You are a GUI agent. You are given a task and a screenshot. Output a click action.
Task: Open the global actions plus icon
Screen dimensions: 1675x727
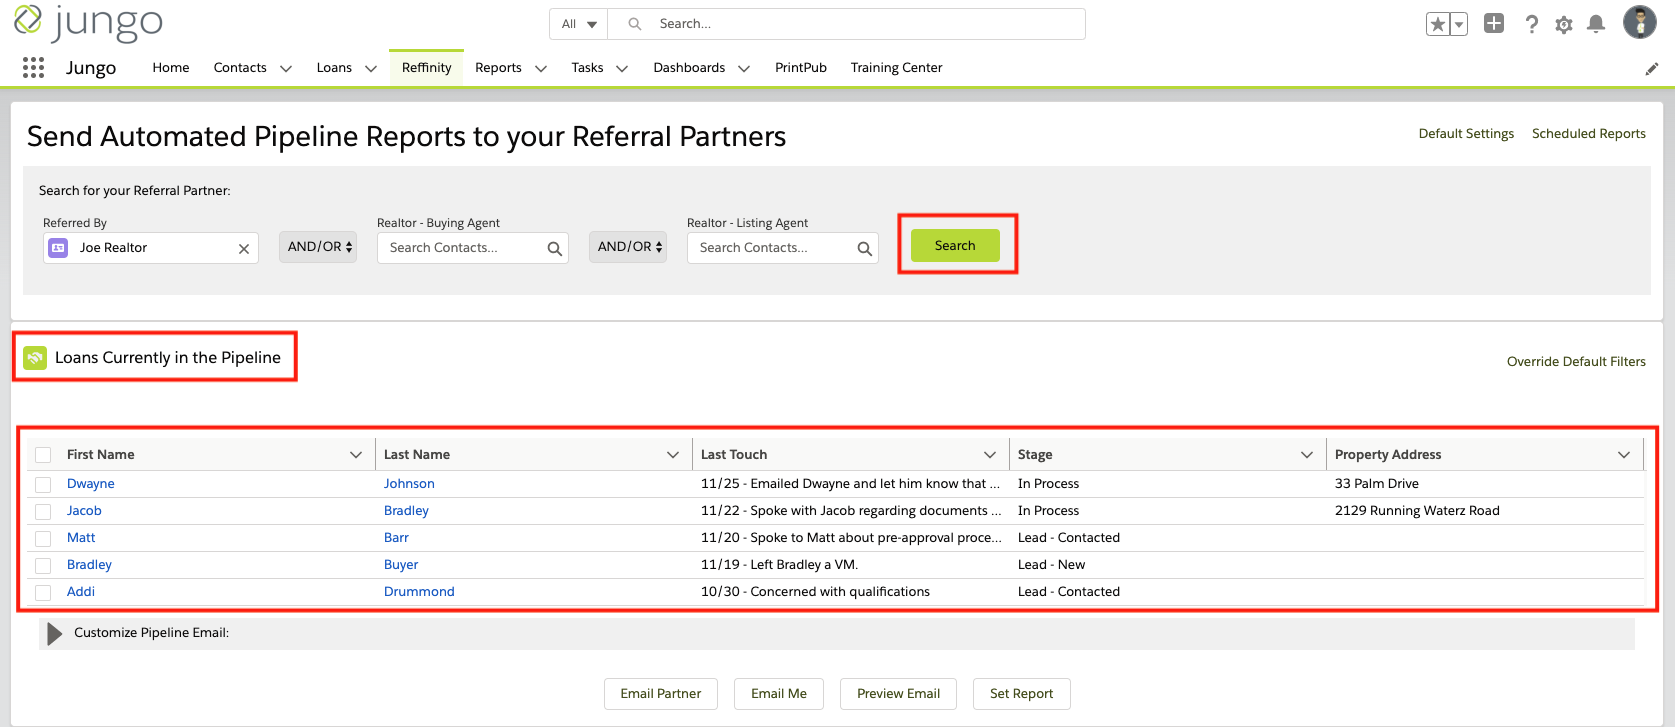pyautogui.click(x=1494, y=24)
